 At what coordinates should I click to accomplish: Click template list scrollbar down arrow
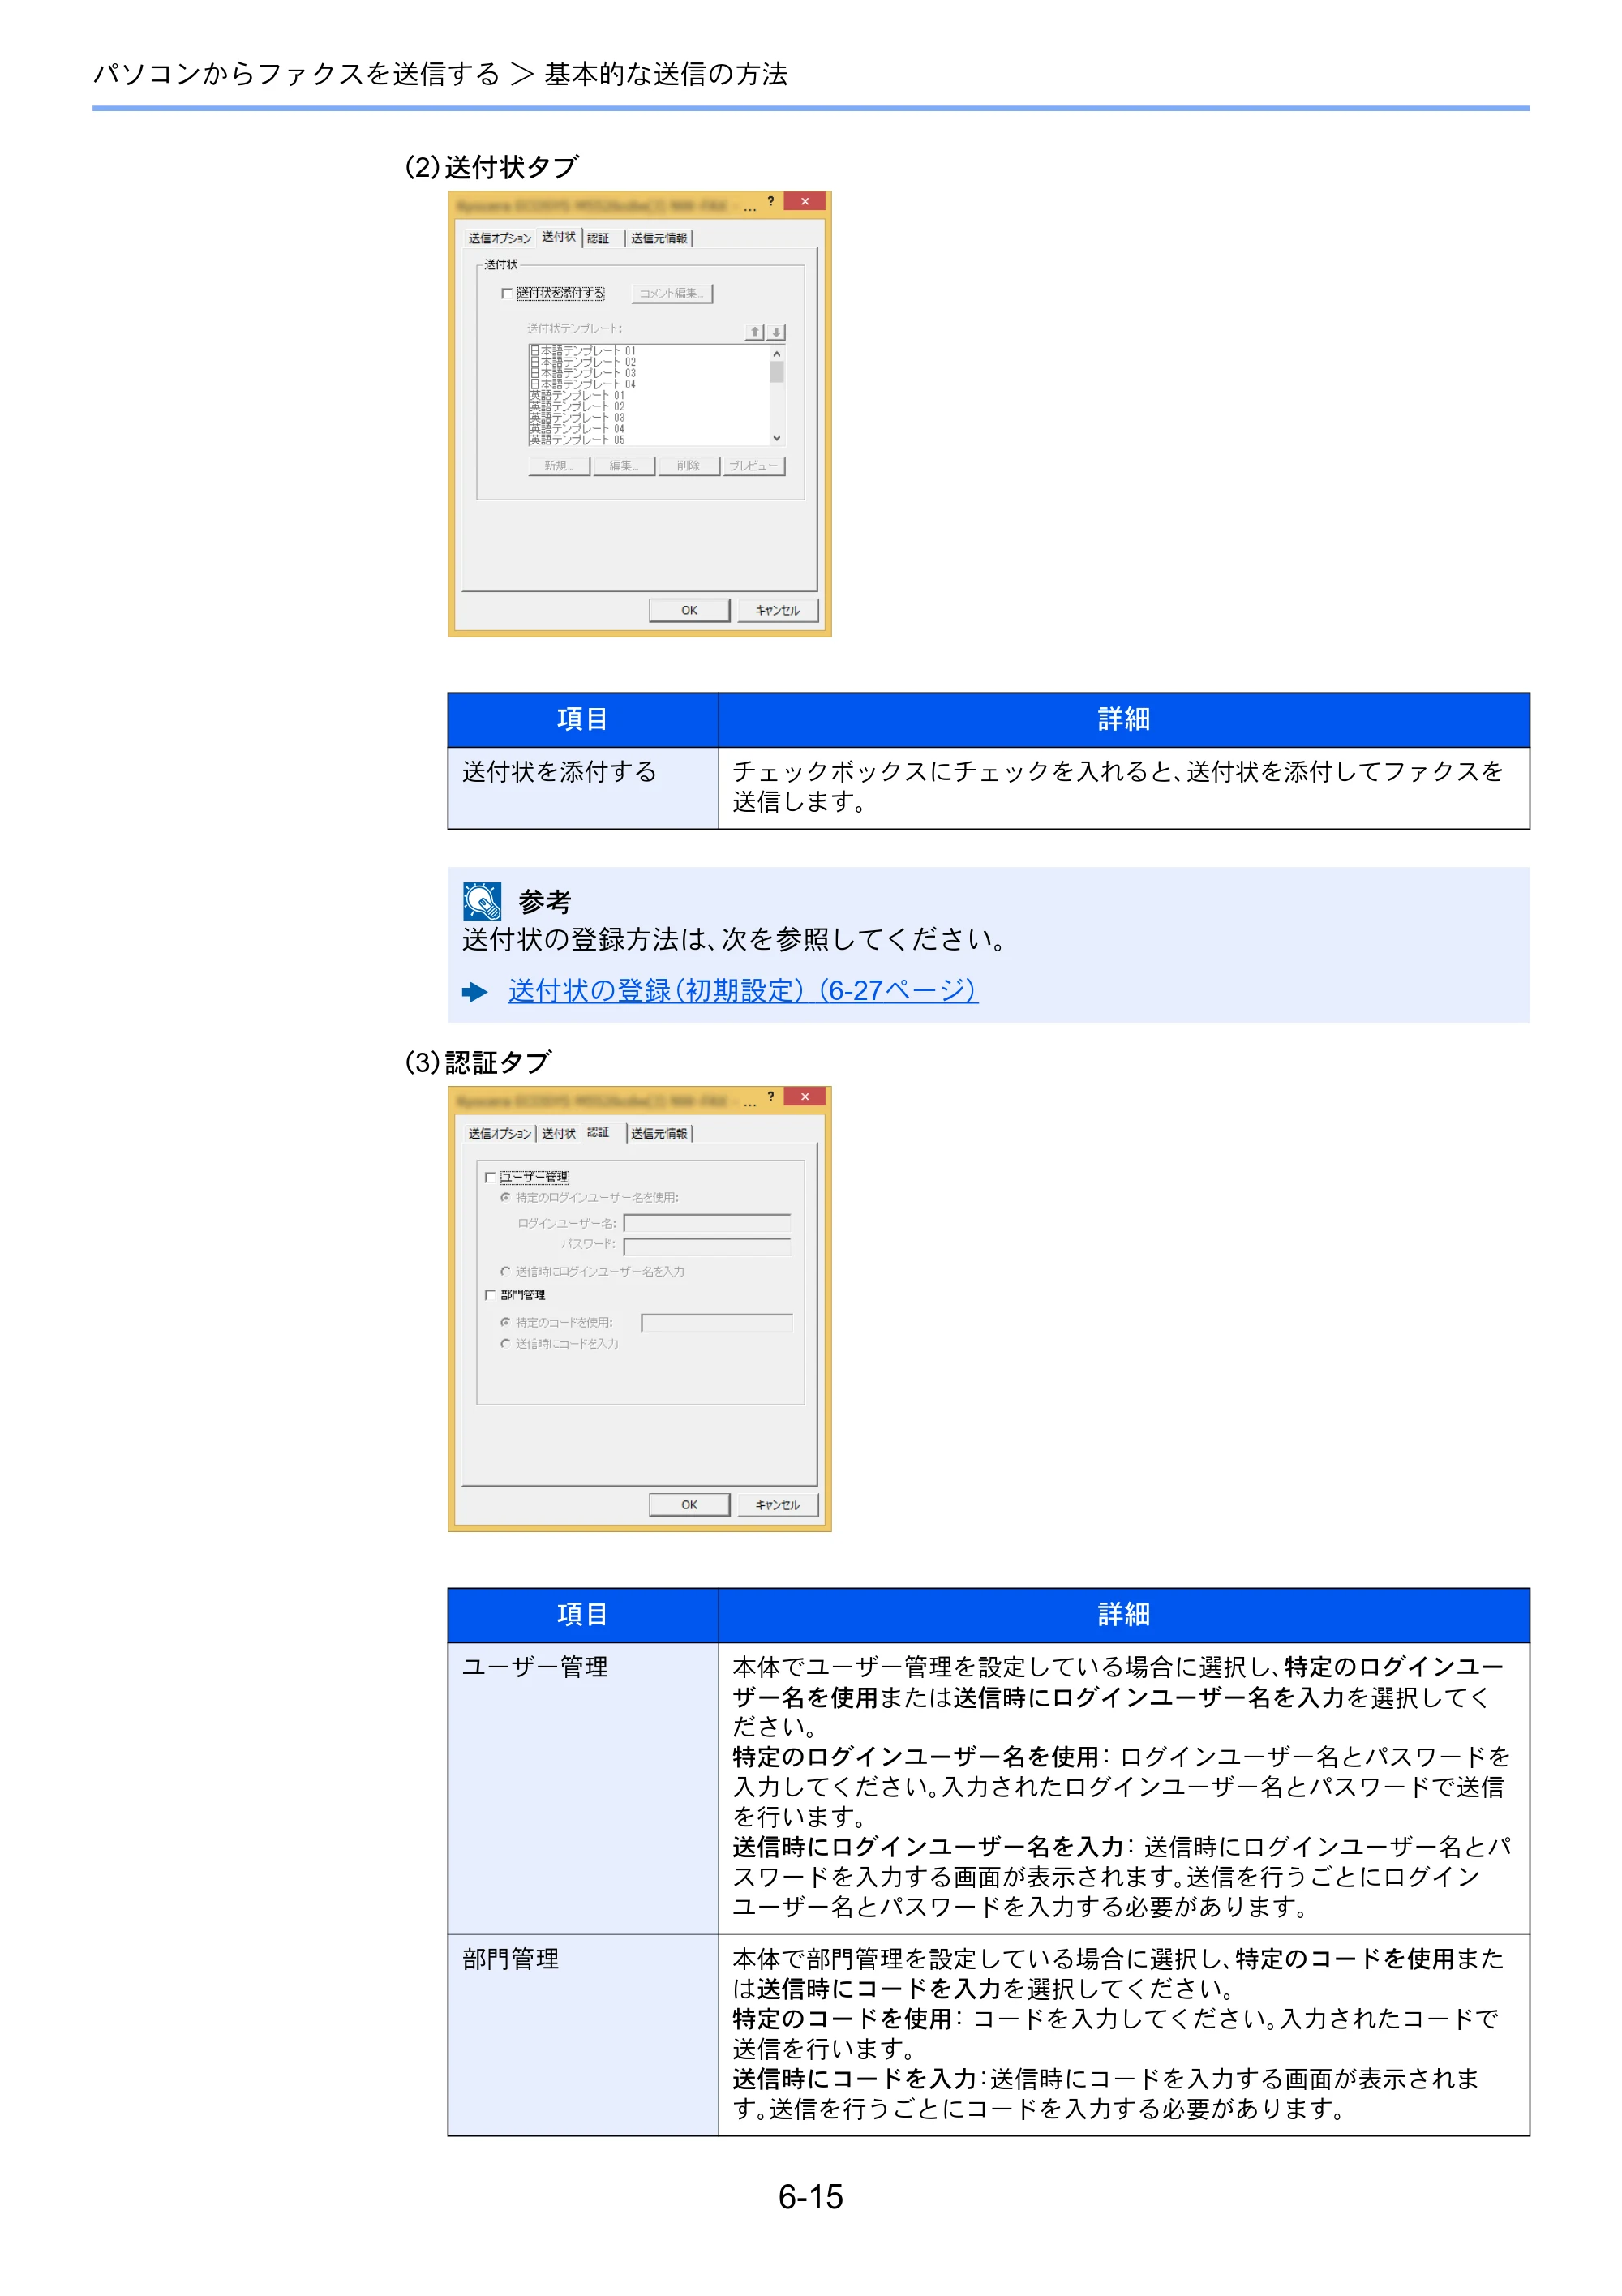[776, 438]
